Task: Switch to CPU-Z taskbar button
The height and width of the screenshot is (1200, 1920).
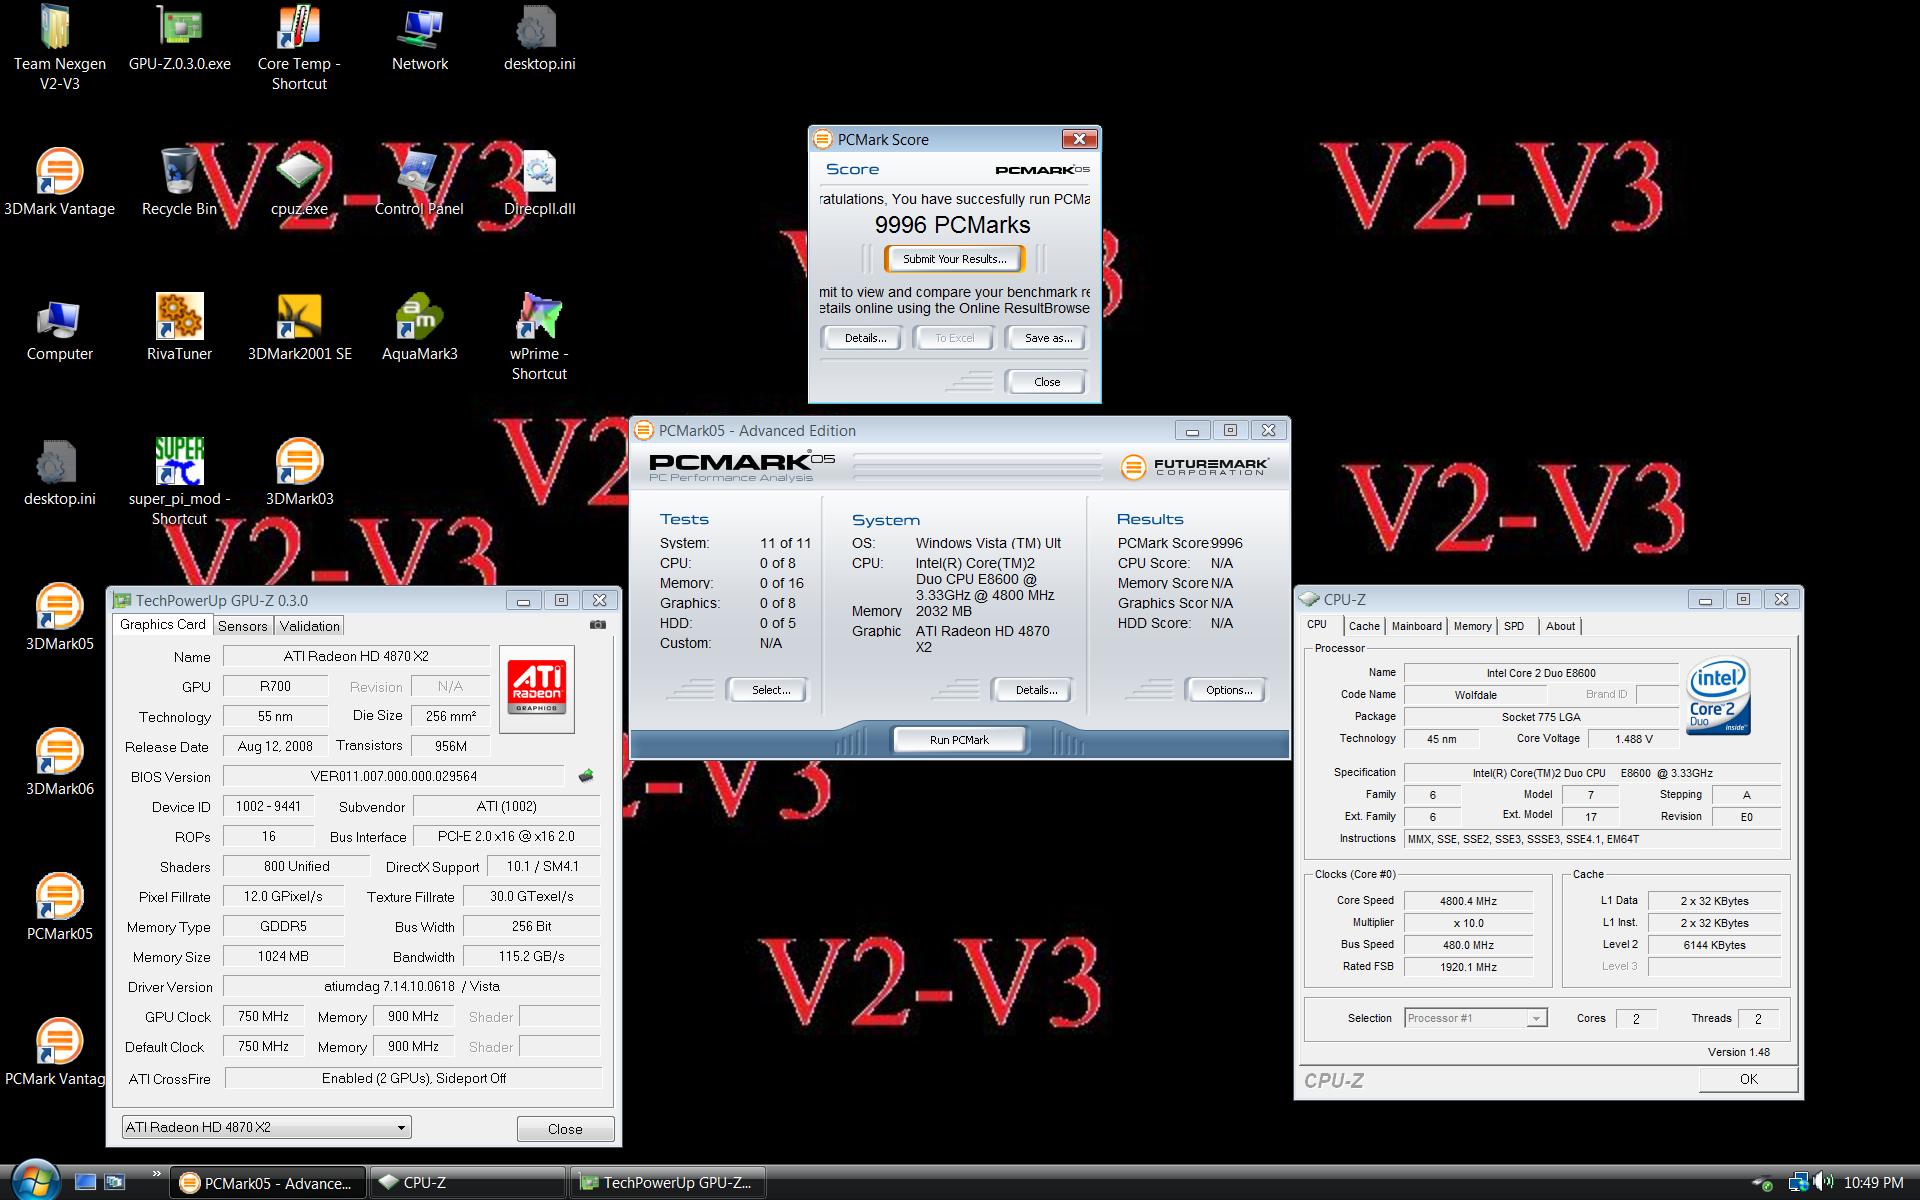Action: click(x=467, y=1182)
